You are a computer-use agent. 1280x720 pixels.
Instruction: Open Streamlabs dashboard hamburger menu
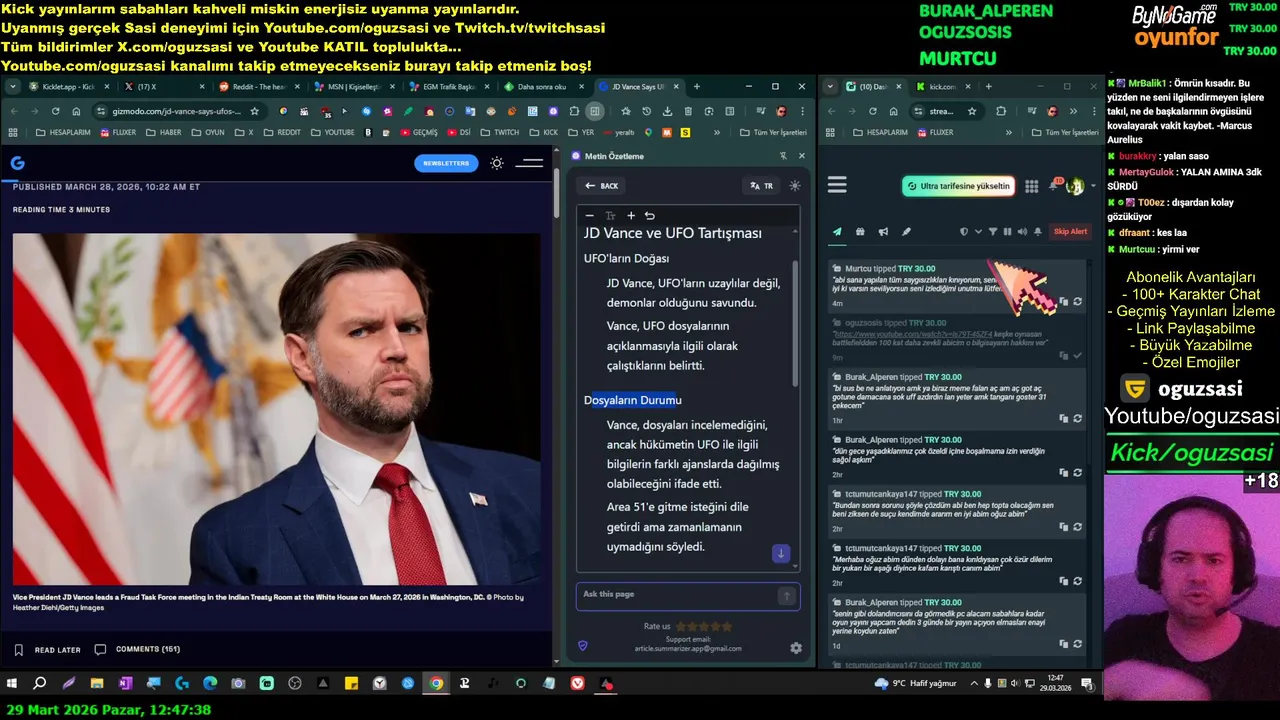point(837,185)
